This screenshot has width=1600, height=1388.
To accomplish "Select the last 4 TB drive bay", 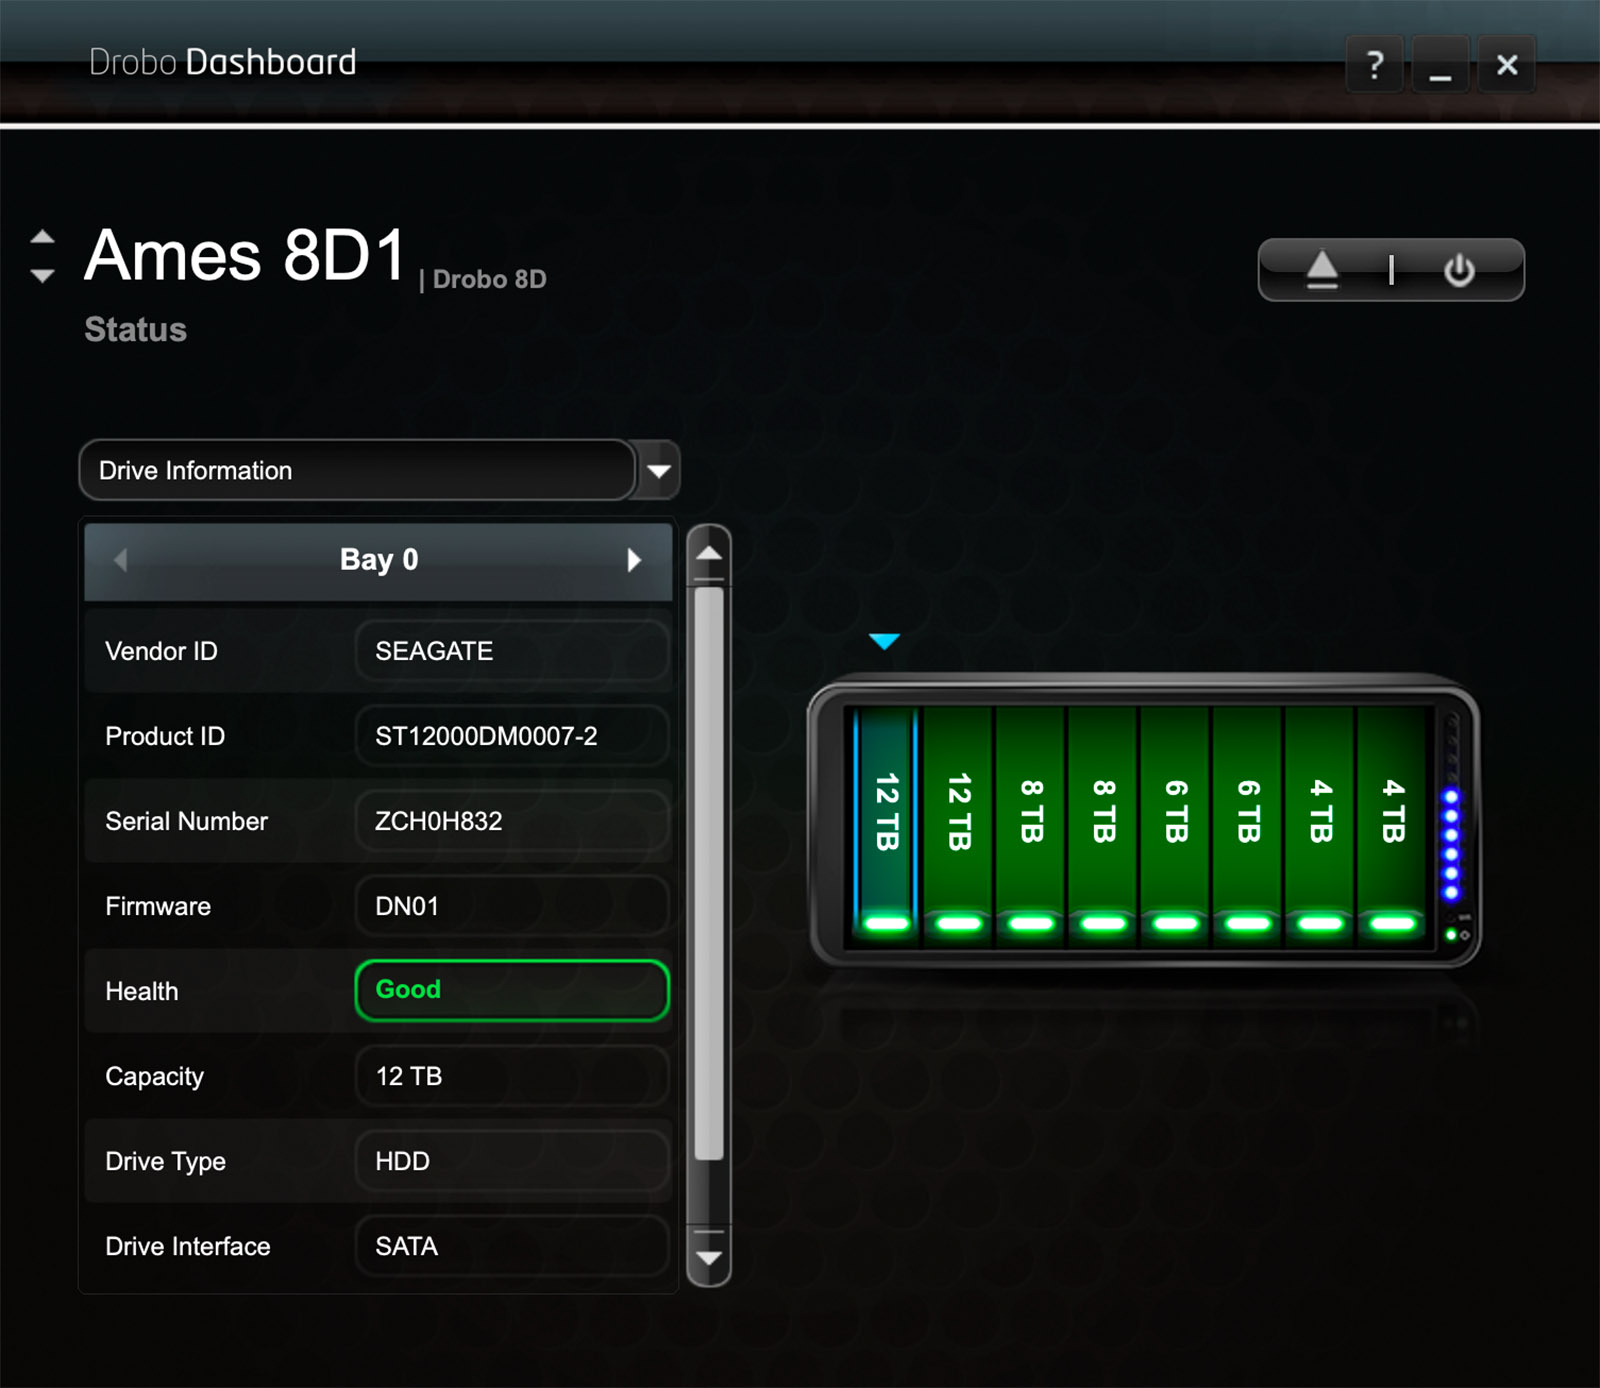I will point(1392,815).
